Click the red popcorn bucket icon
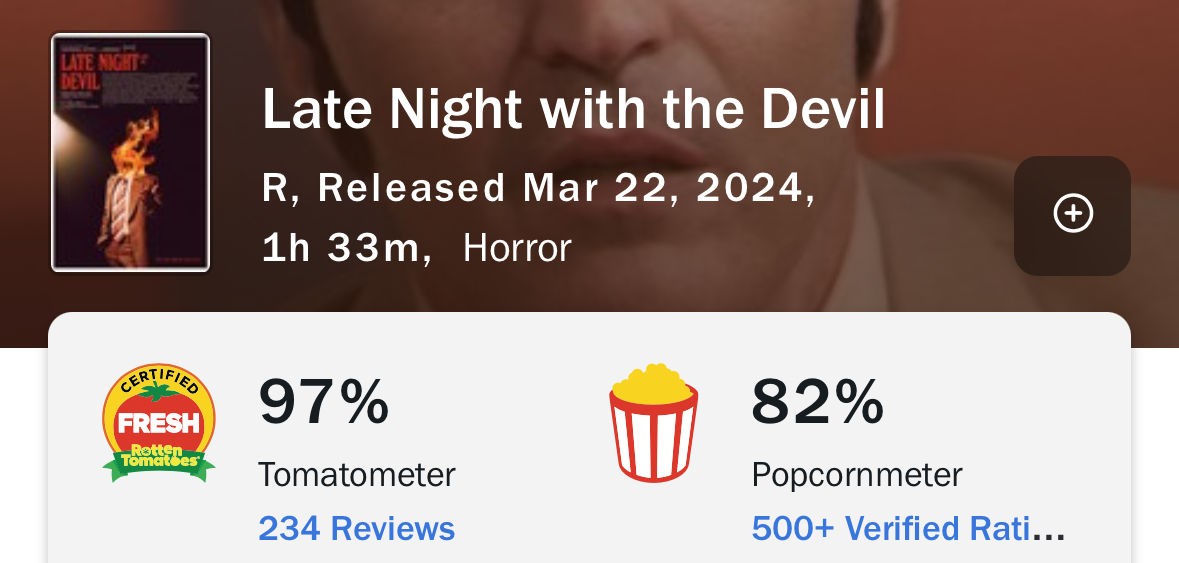 pos(653,423)
